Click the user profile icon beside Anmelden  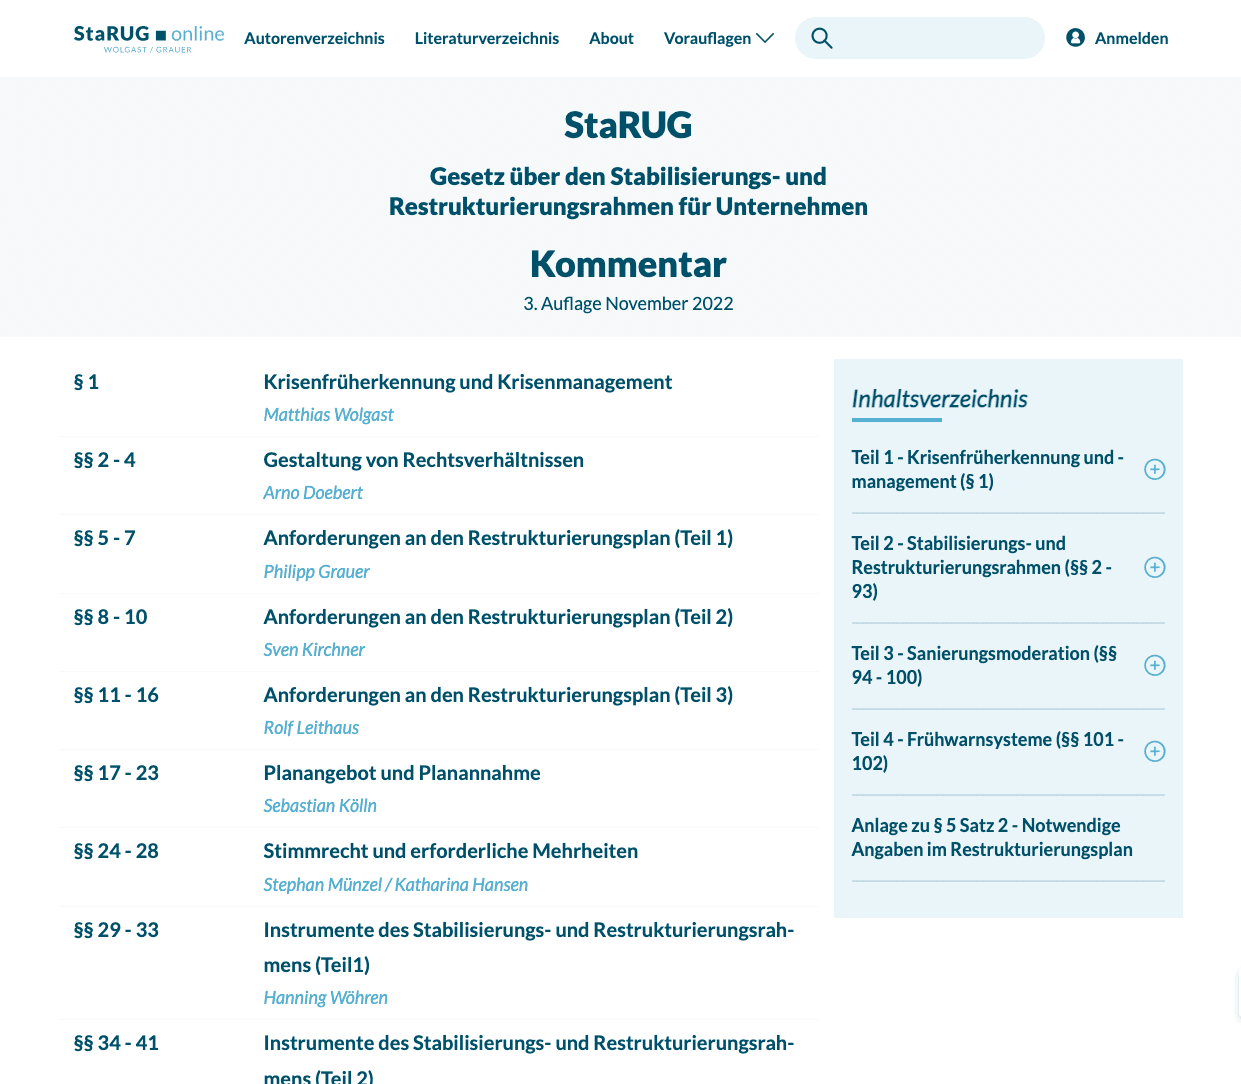(x=1075, y=38)
